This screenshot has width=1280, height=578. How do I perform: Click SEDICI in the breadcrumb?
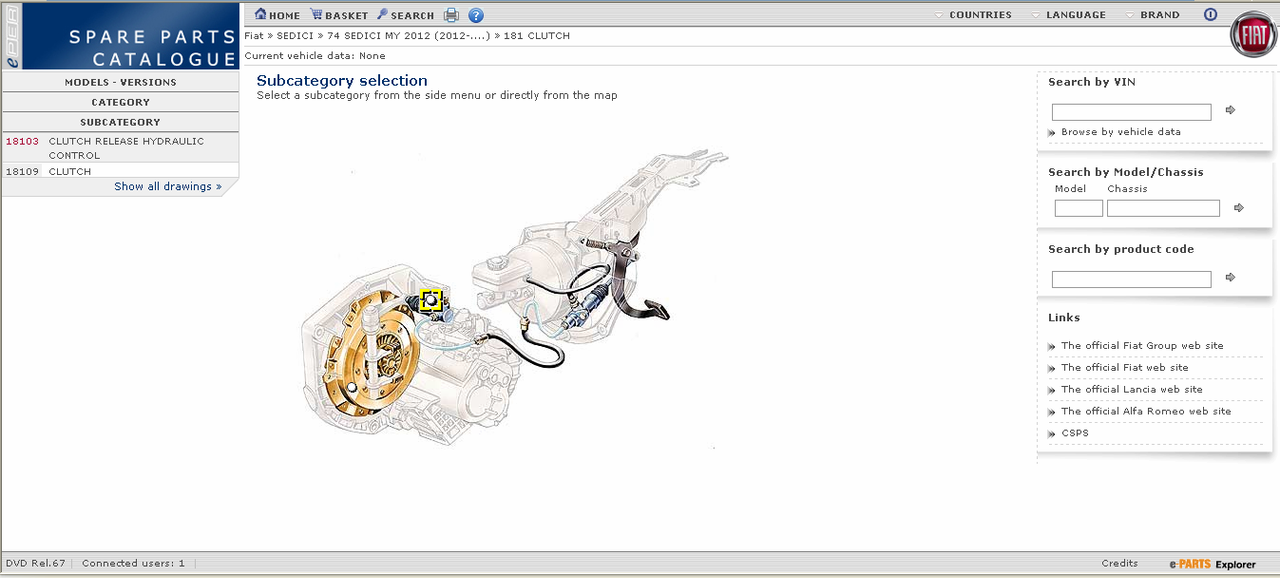(295, 36)
